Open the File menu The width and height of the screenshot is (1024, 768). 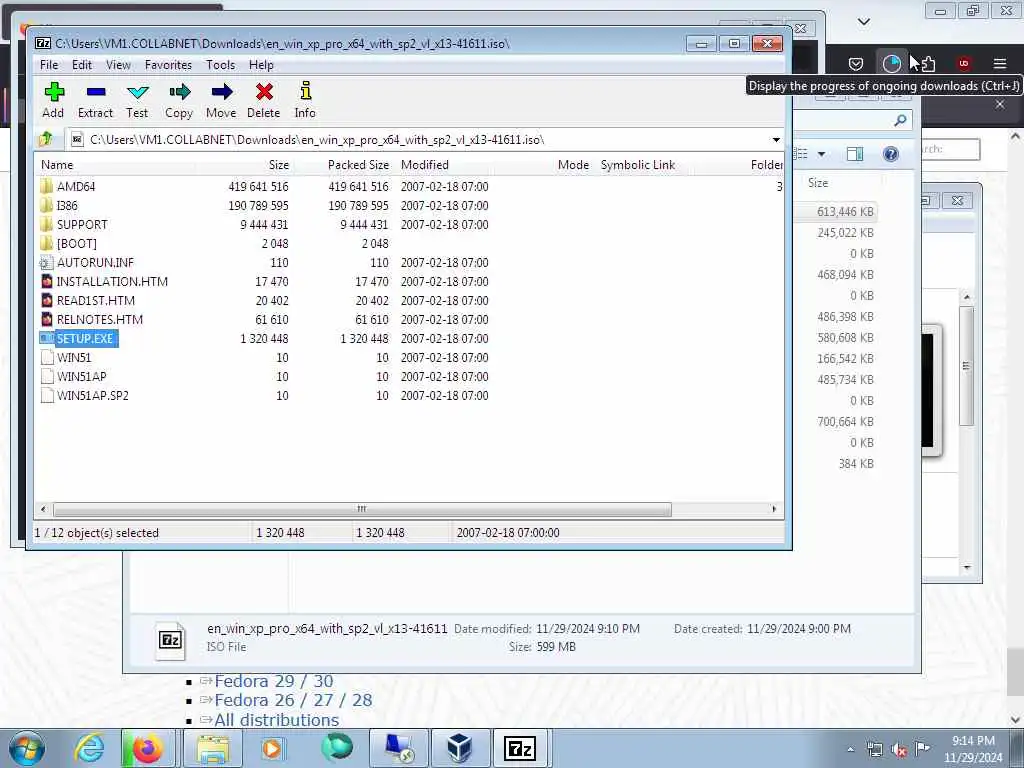49,65
